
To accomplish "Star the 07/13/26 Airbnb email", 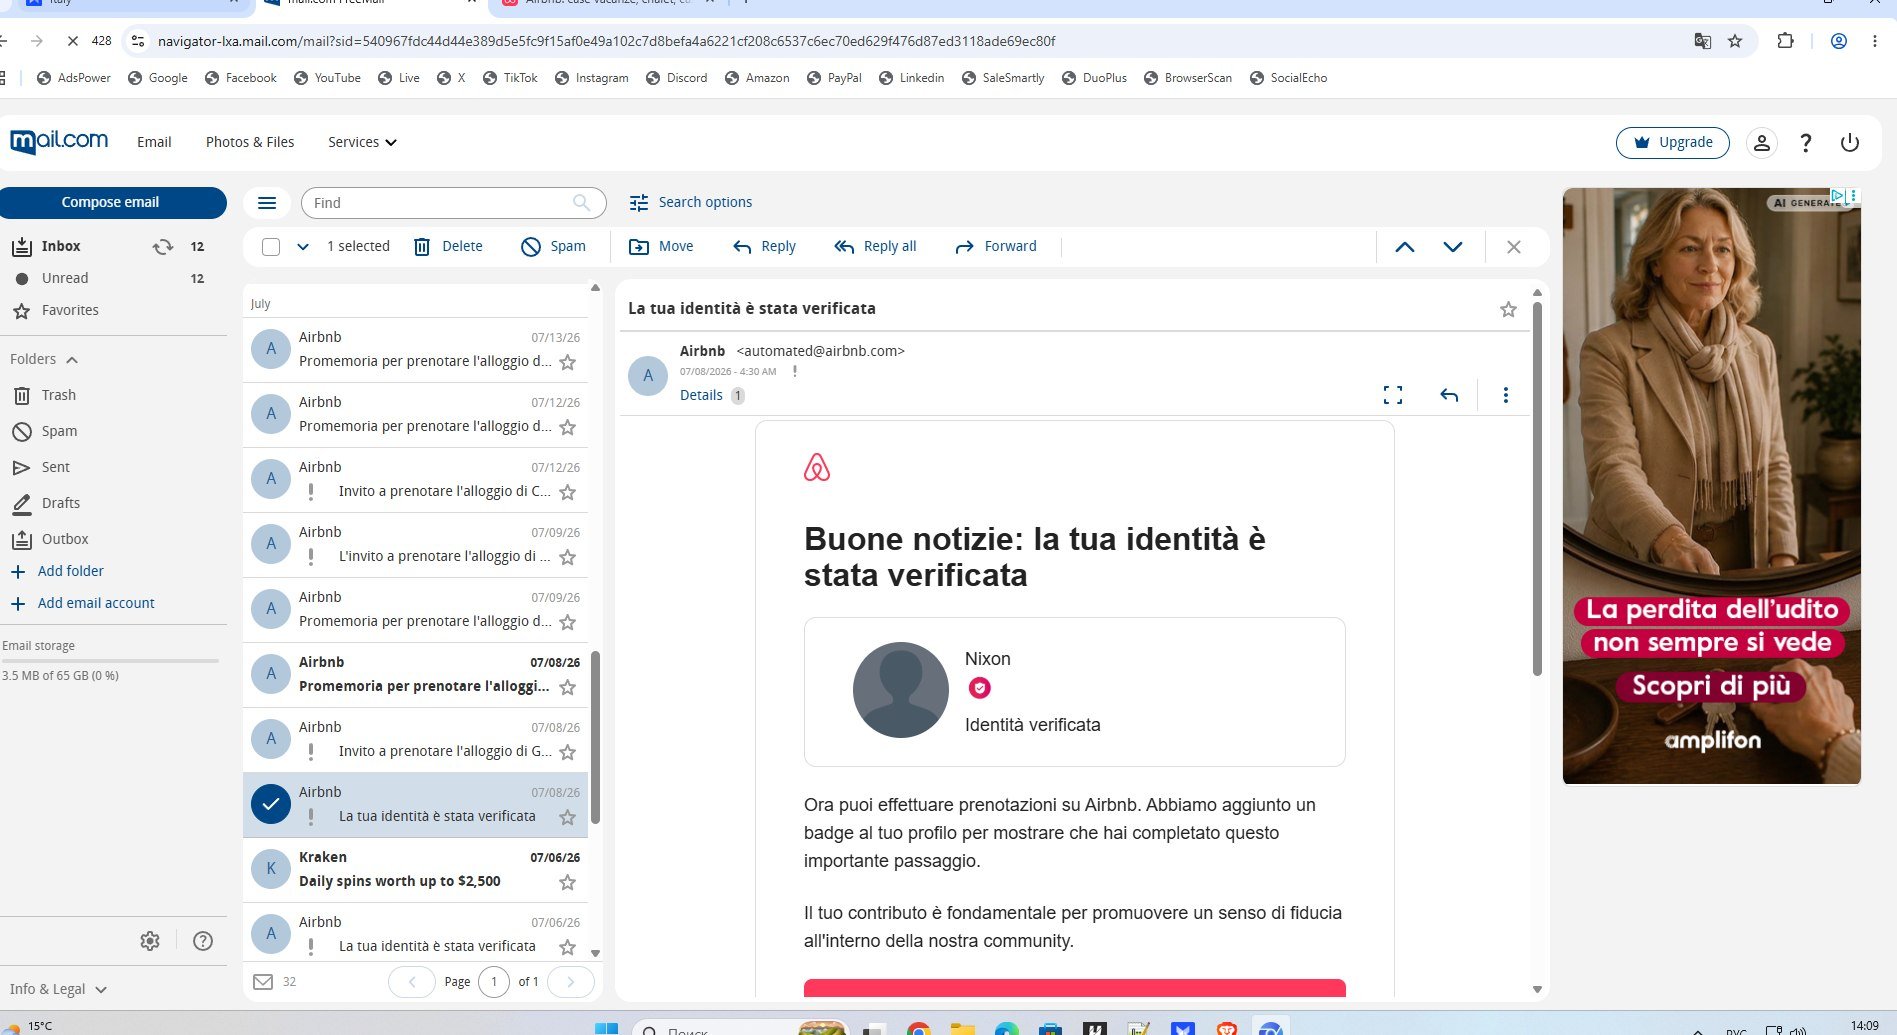I will coord(568,362).
